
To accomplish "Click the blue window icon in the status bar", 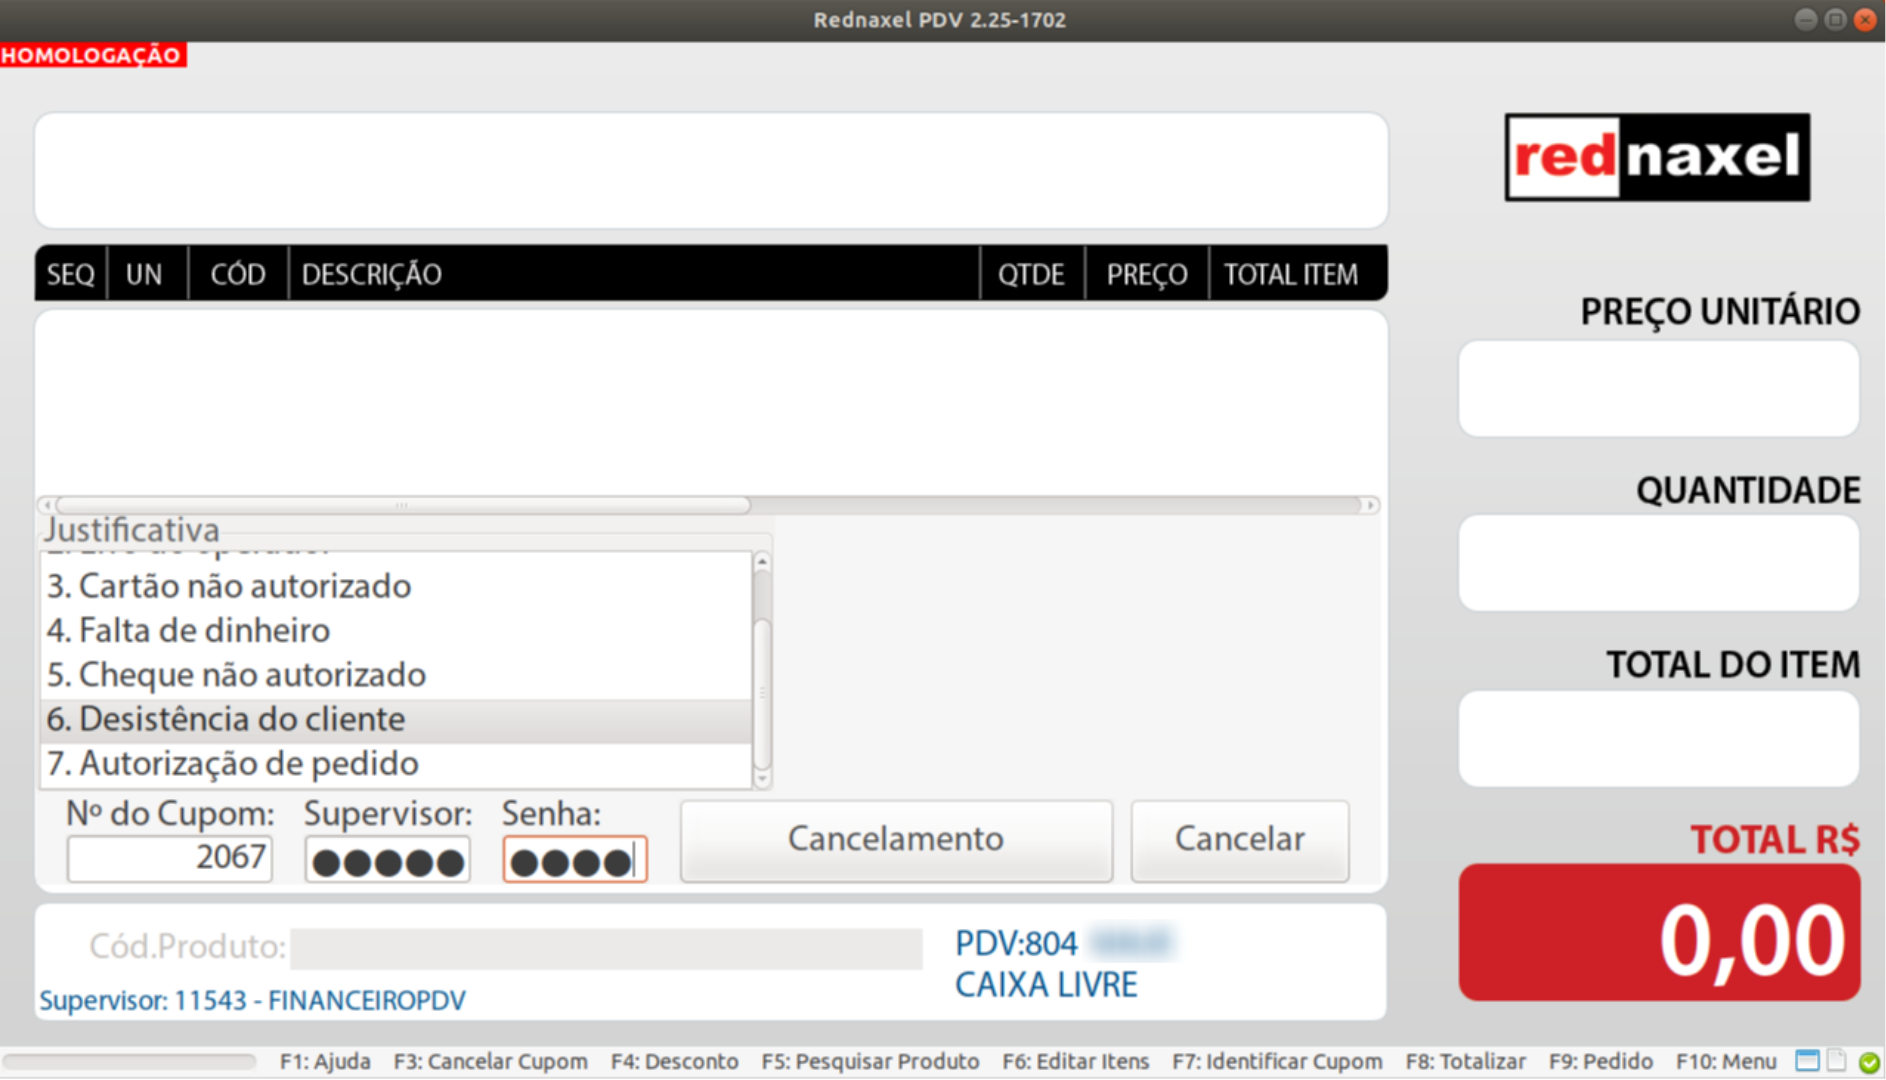I will tap(1808, 1061).
